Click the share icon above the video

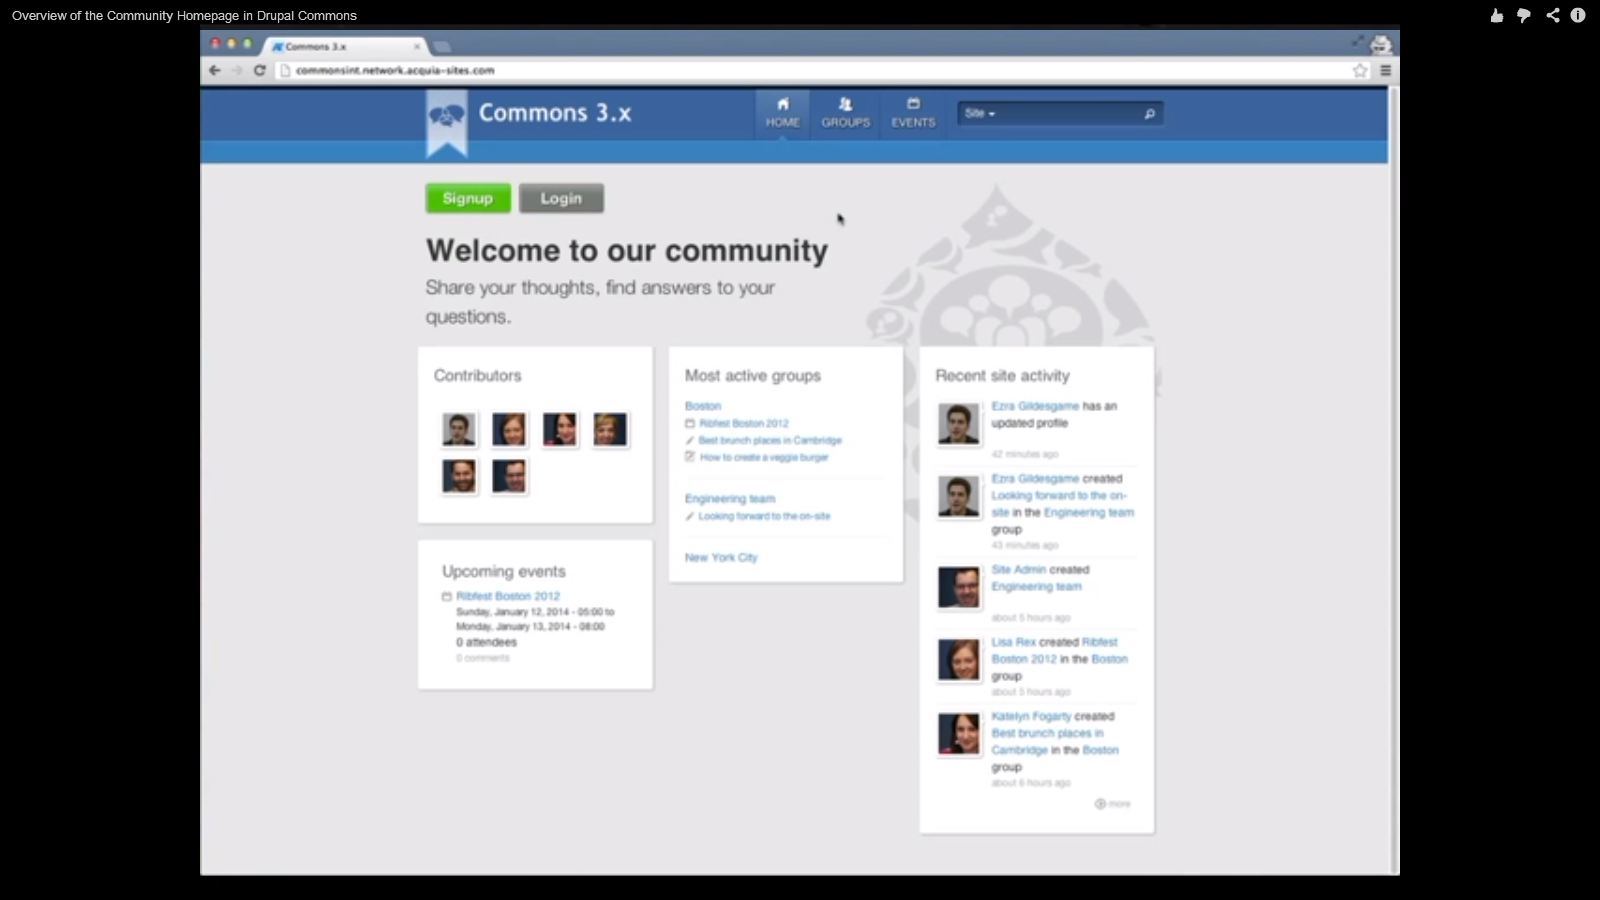pos(1553,15)
